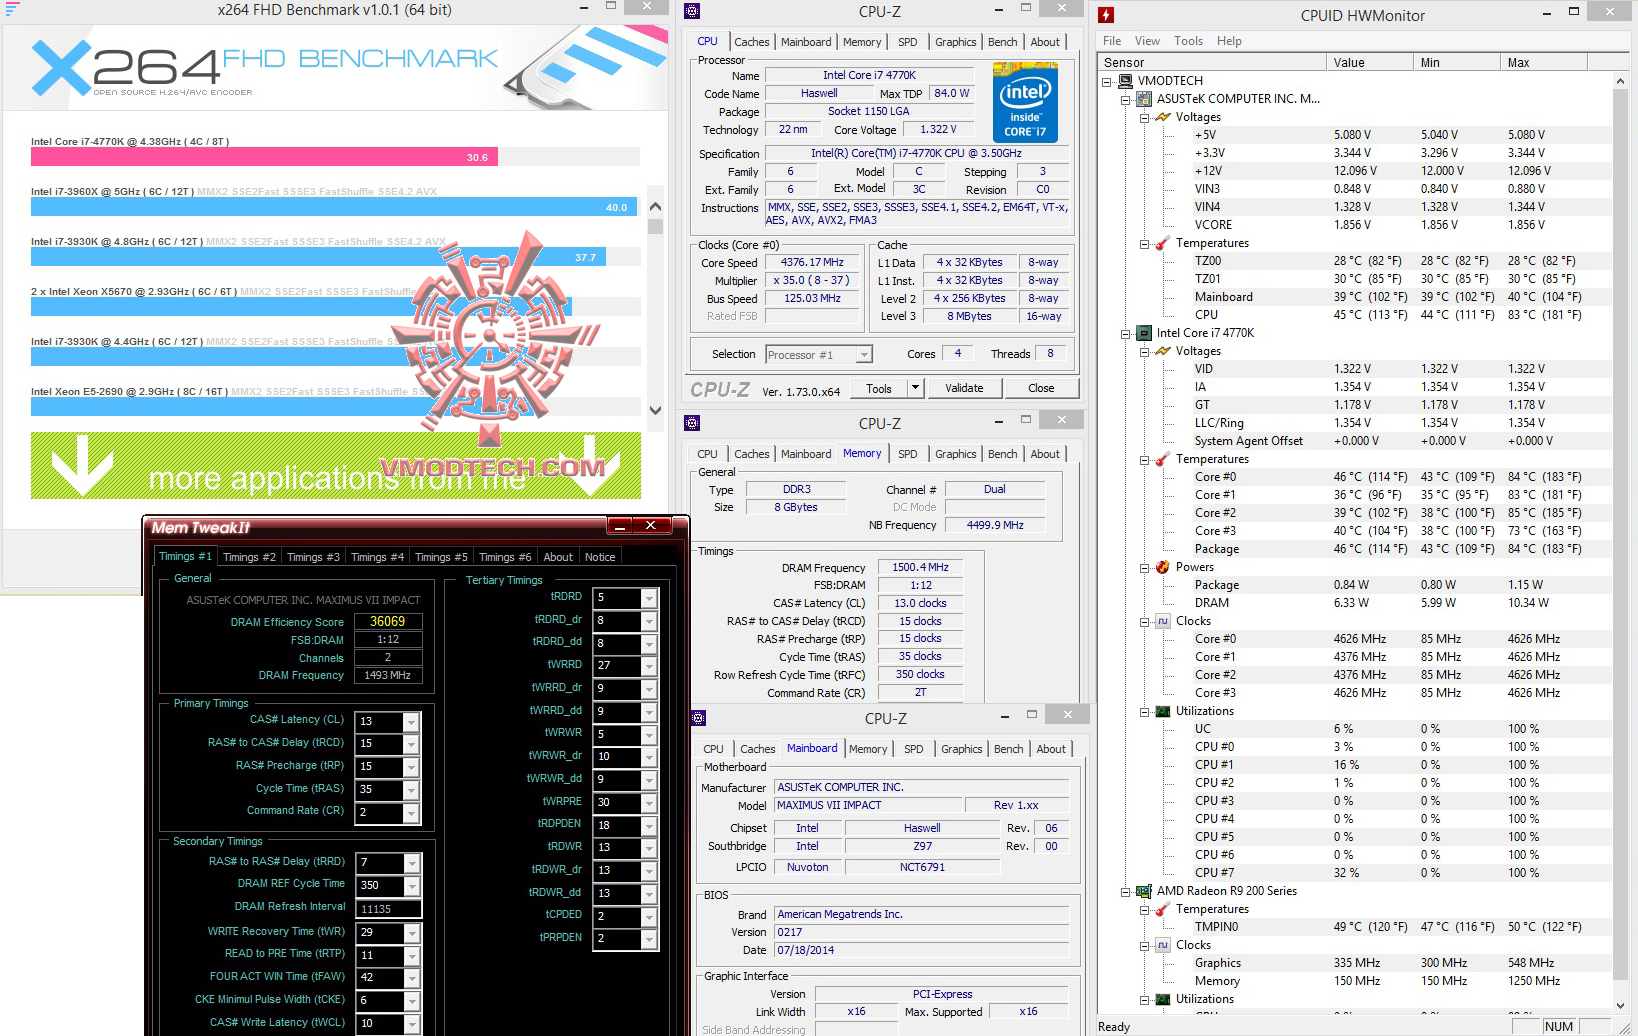
Task: Click the DRAM Efficiency Score value 36069
Action: click(x=388, y=621)
